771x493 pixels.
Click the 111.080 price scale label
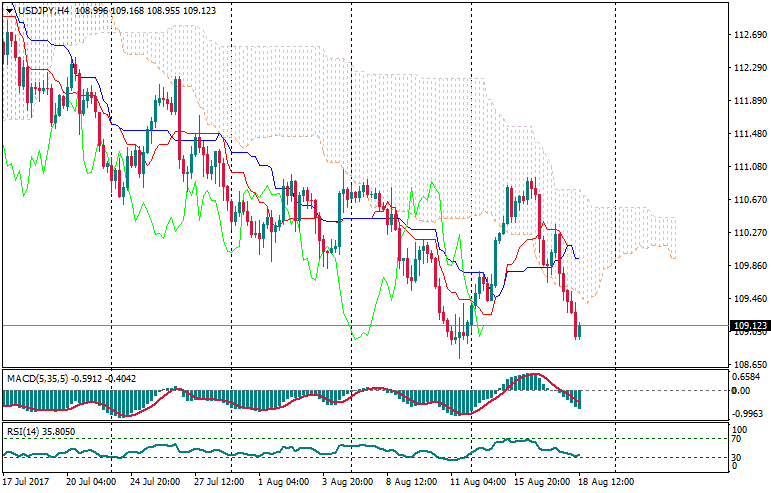coord(748,167)
